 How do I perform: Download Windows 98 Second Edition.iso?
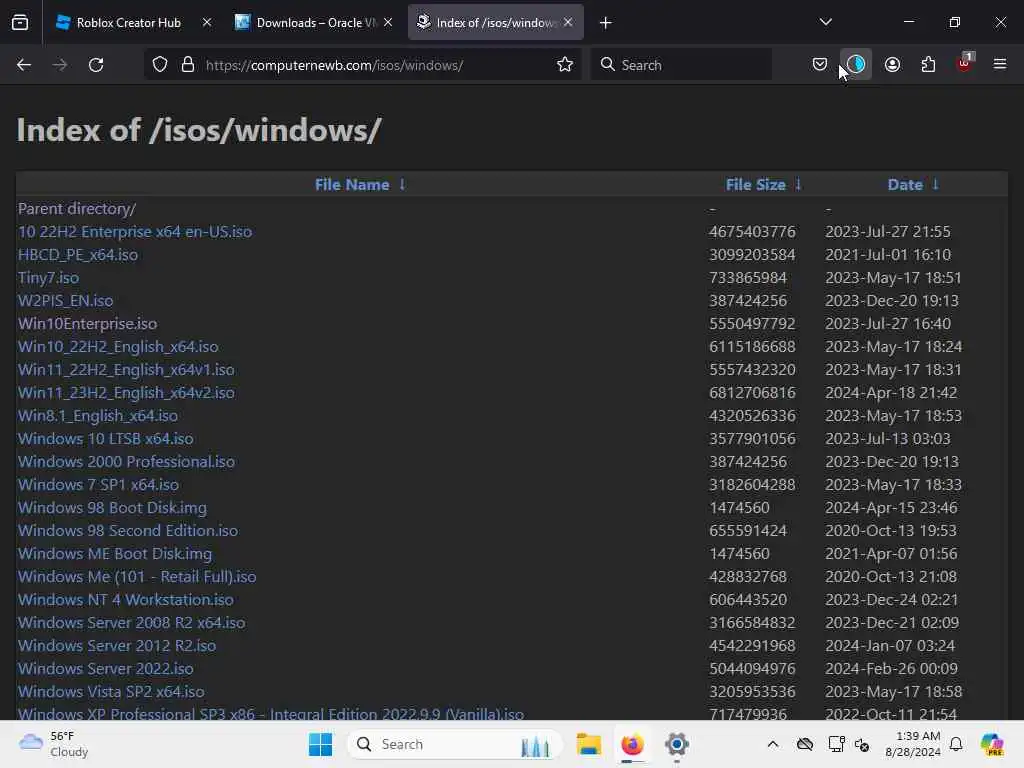[128, 531]
